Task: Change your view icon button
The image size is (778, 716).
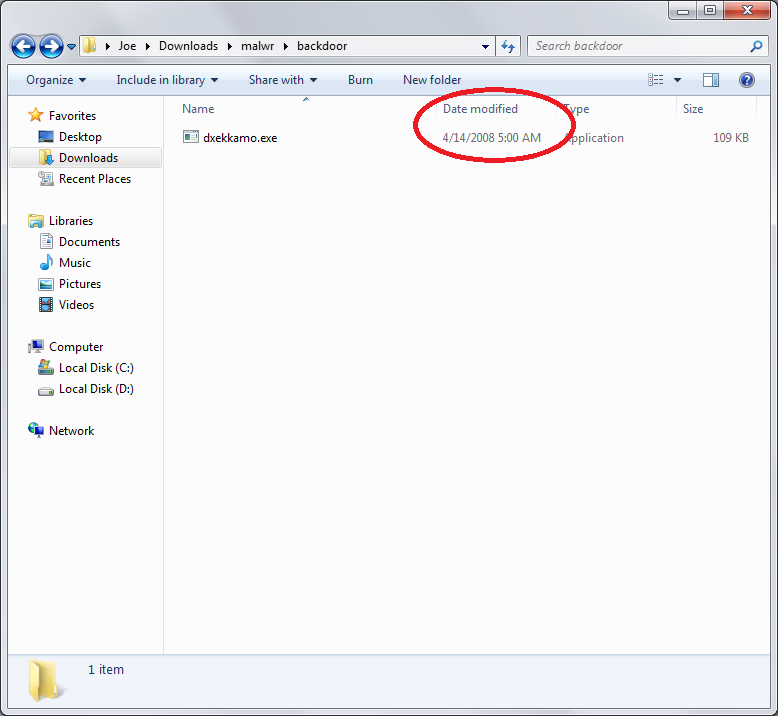Action: [655, 80]
